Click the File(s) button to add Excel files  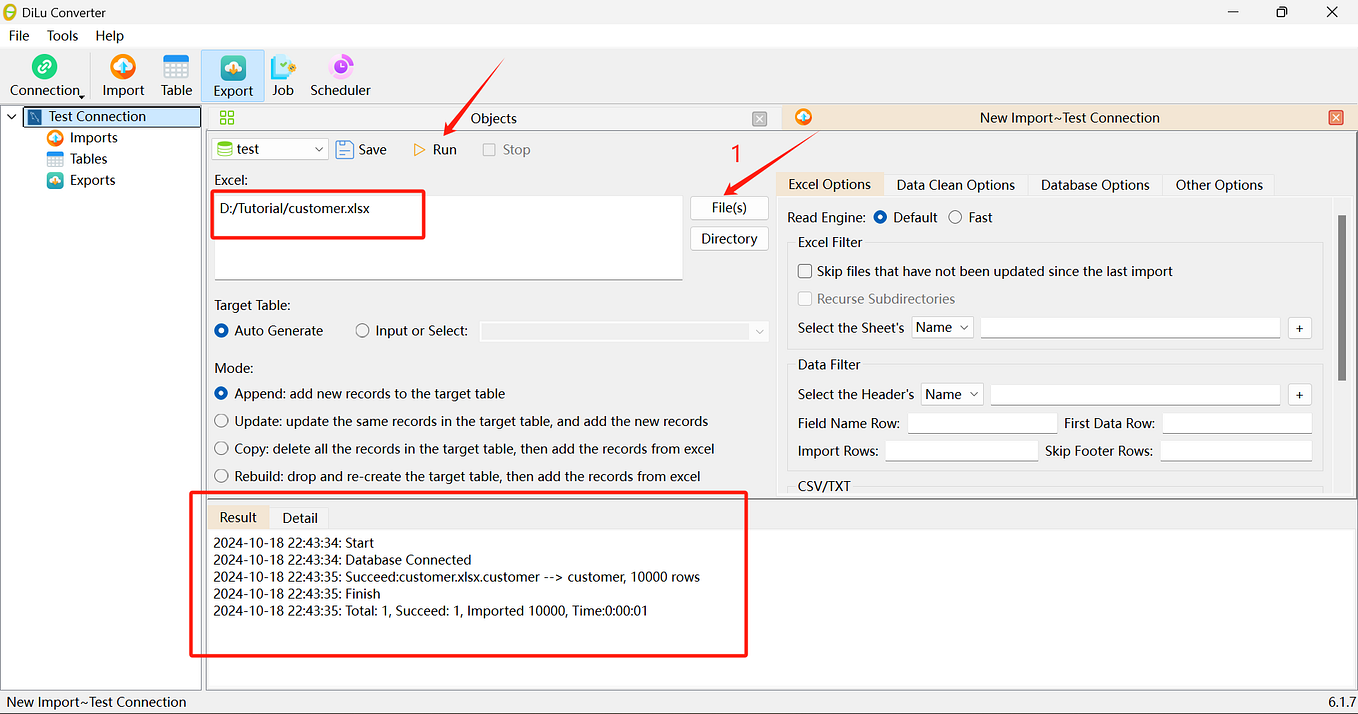(729, 207)
